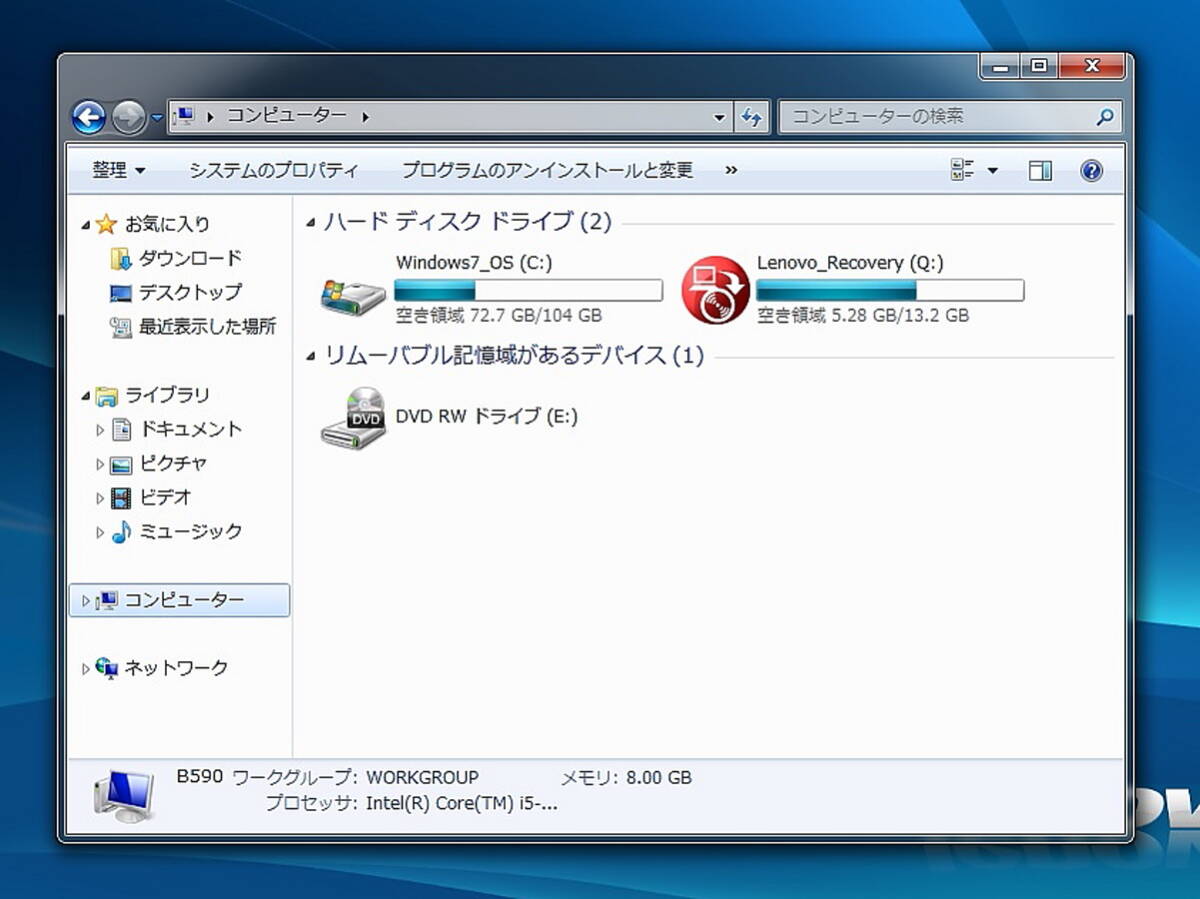The width and height of the screenshot is (1200, 899).
Task: Collapse the ハード ディスク ドライブ group
Action: pyautogui.click(x=311, y=223)
